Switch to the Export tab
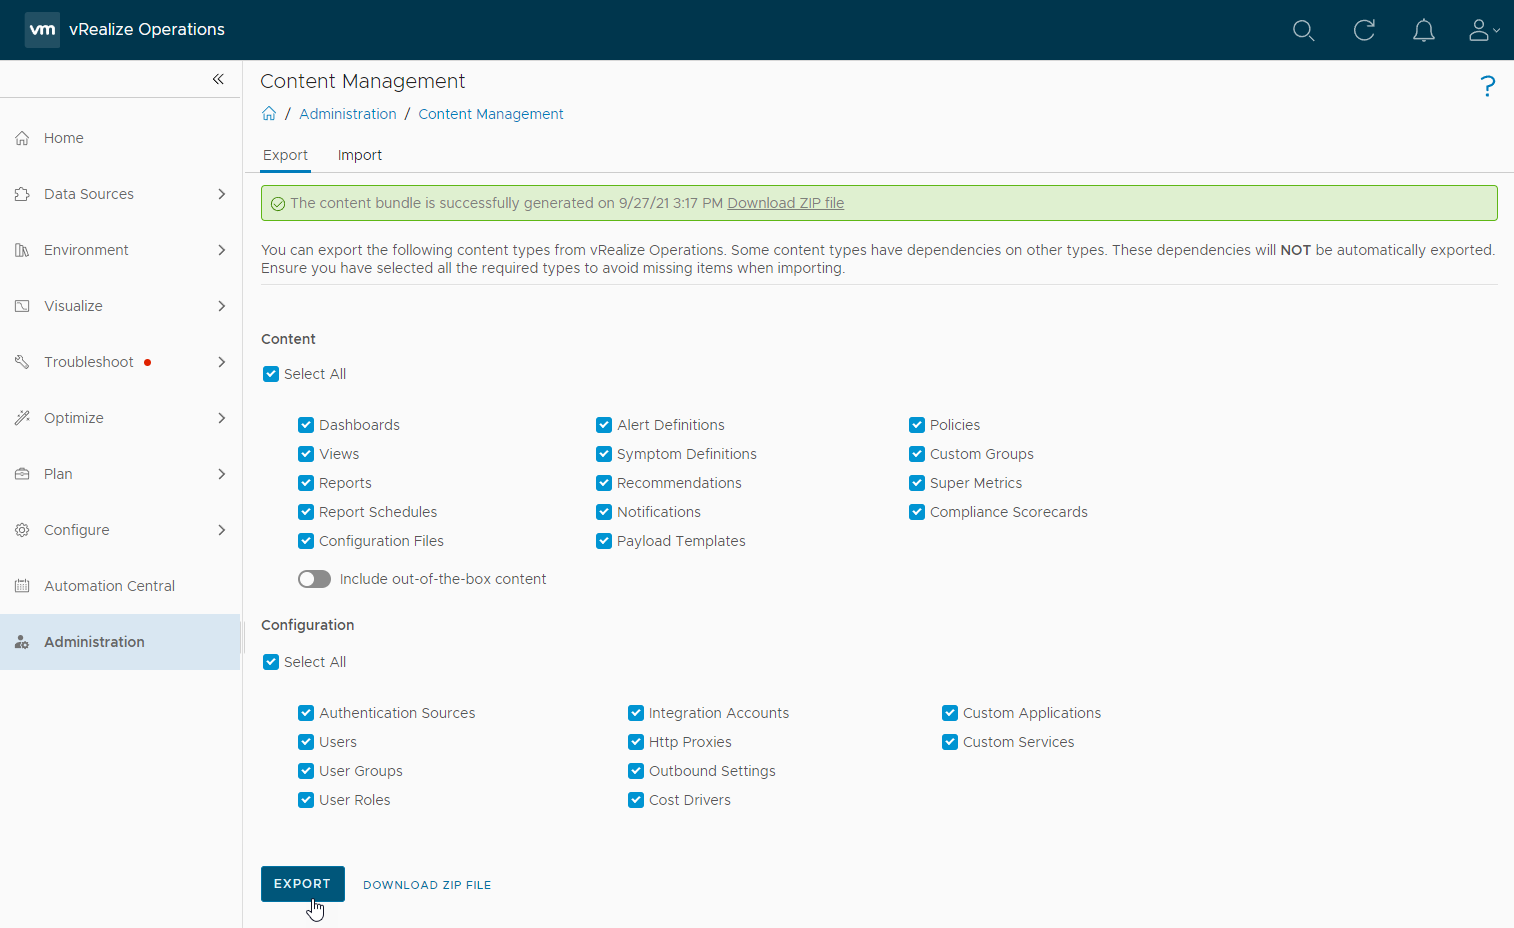The image size is (1514, 928). [x=285, y=155]
